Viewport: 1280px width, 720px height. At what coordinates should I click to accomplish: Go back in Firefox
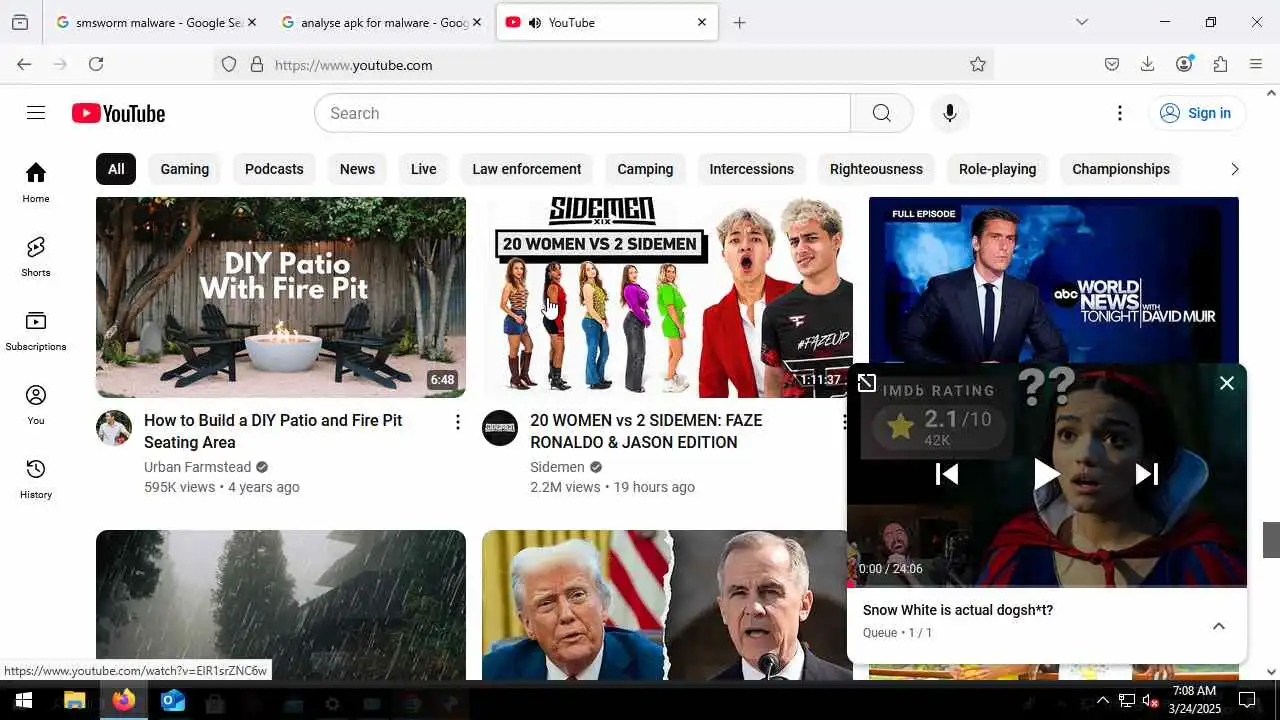(24, 64)
